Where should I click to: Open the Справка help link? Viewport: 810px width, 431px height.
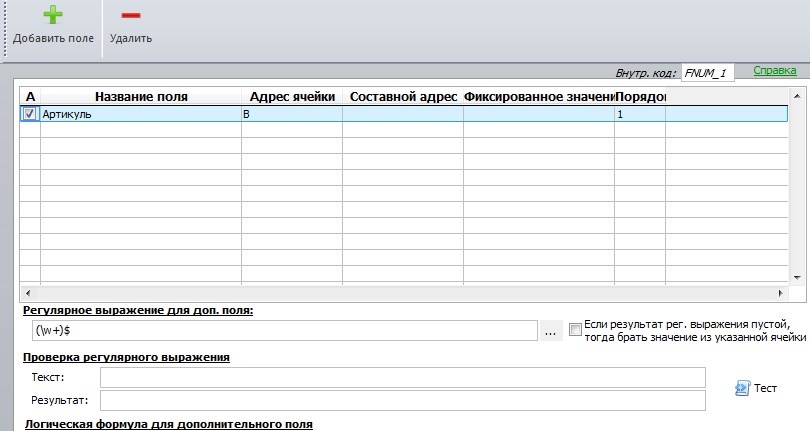(x=774, y=70)
